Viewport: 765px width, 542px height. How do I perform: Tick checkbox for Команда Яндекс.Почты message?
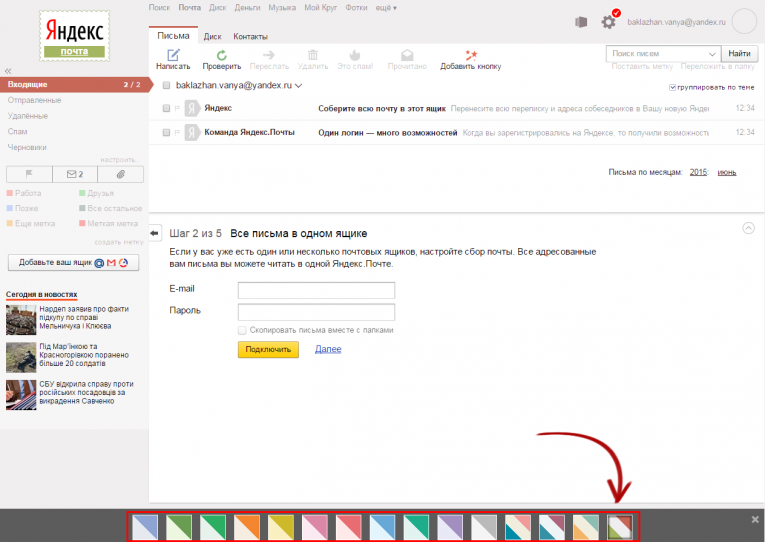[166, 132]
